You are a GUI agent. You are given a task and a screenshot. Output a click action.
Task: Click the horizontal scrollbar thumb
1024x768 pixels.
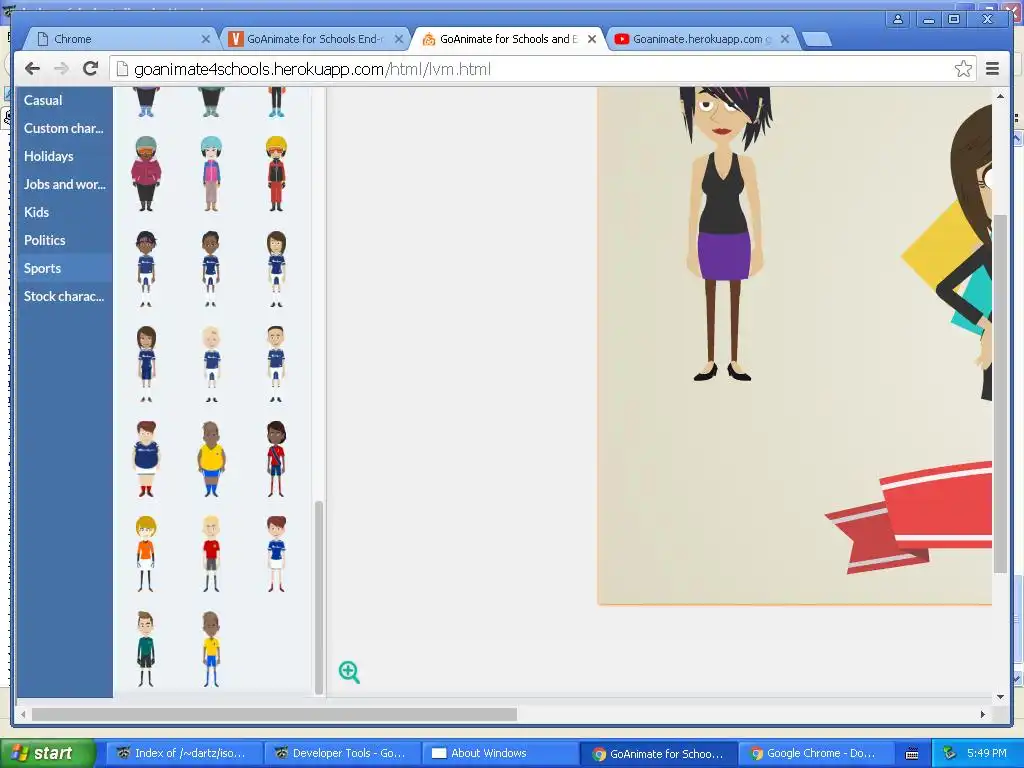coord(274,714)
